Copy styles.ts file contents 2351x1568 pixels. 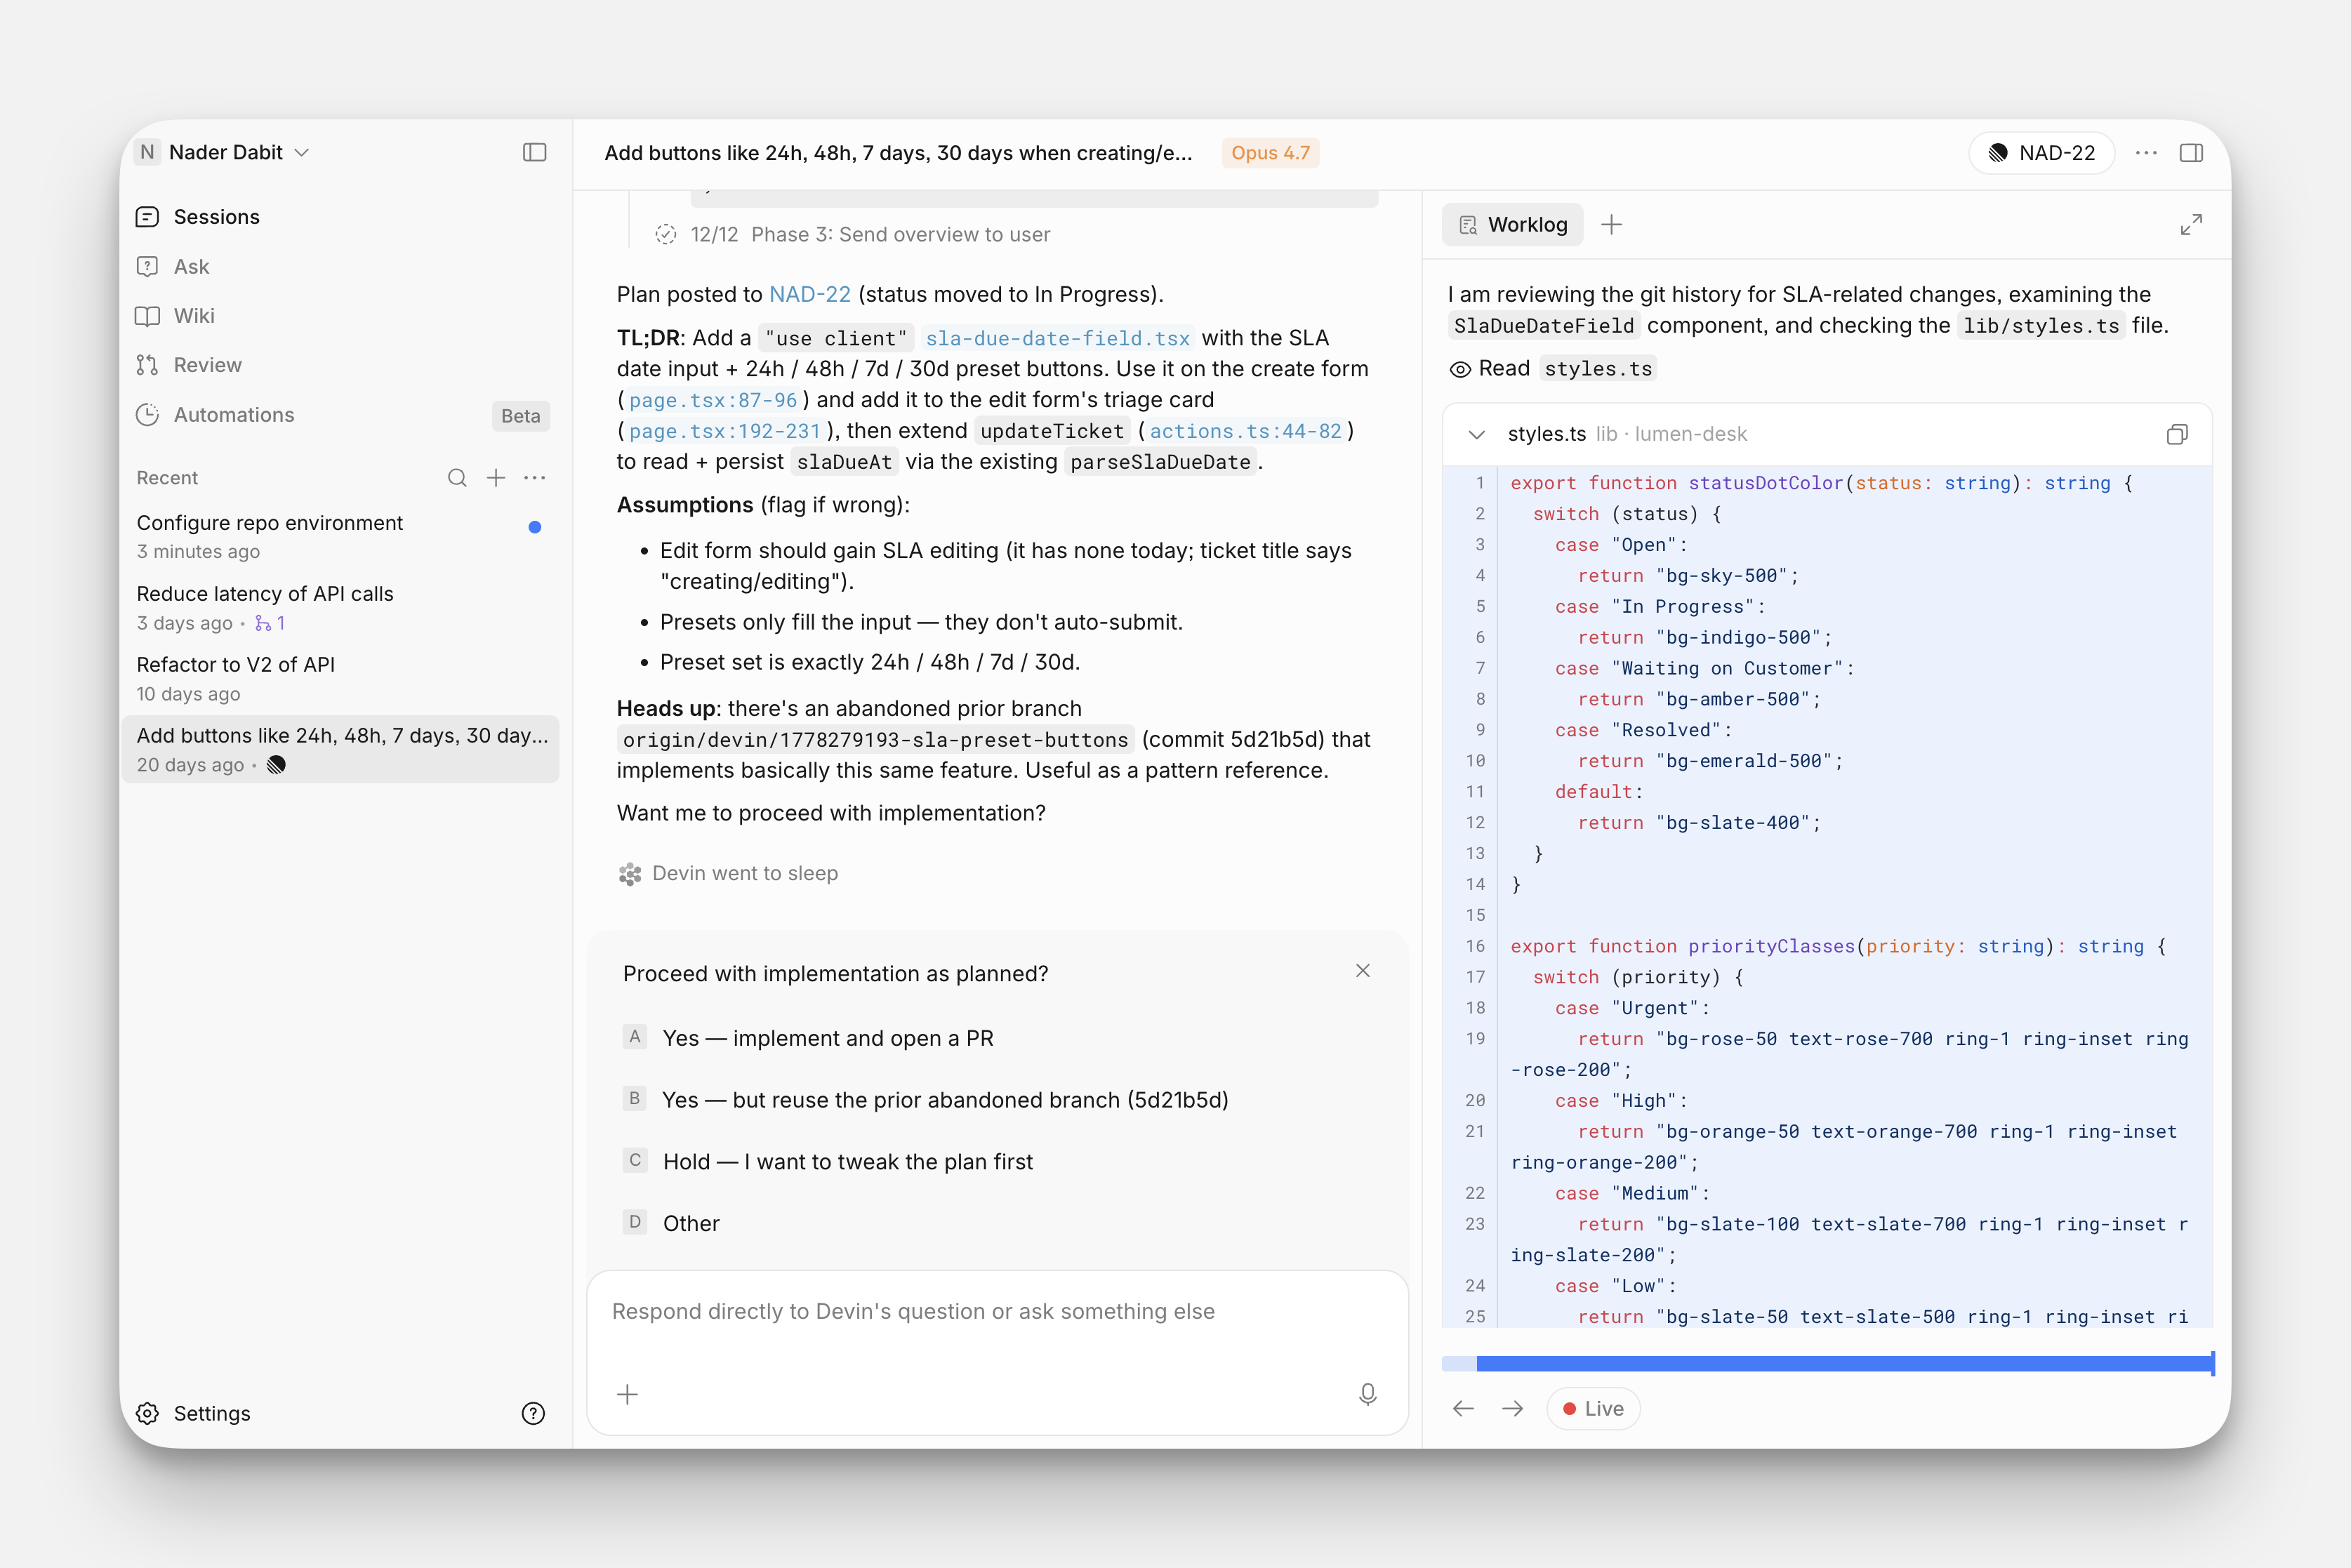point(2177,434)
